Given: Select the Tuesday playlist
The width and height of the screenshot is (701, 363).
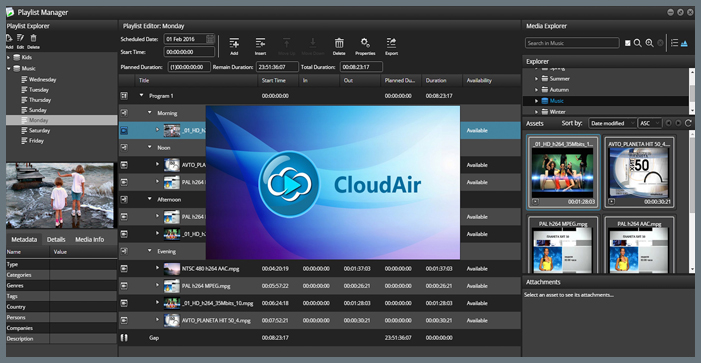Looking at the screenshot, I should point(39,90).
